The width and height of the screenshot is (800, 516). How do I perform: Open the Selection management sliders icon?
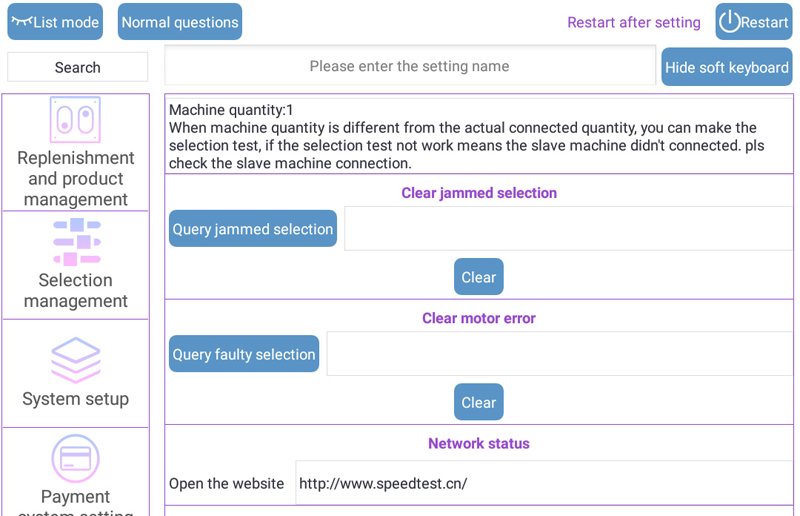[77, 242]
